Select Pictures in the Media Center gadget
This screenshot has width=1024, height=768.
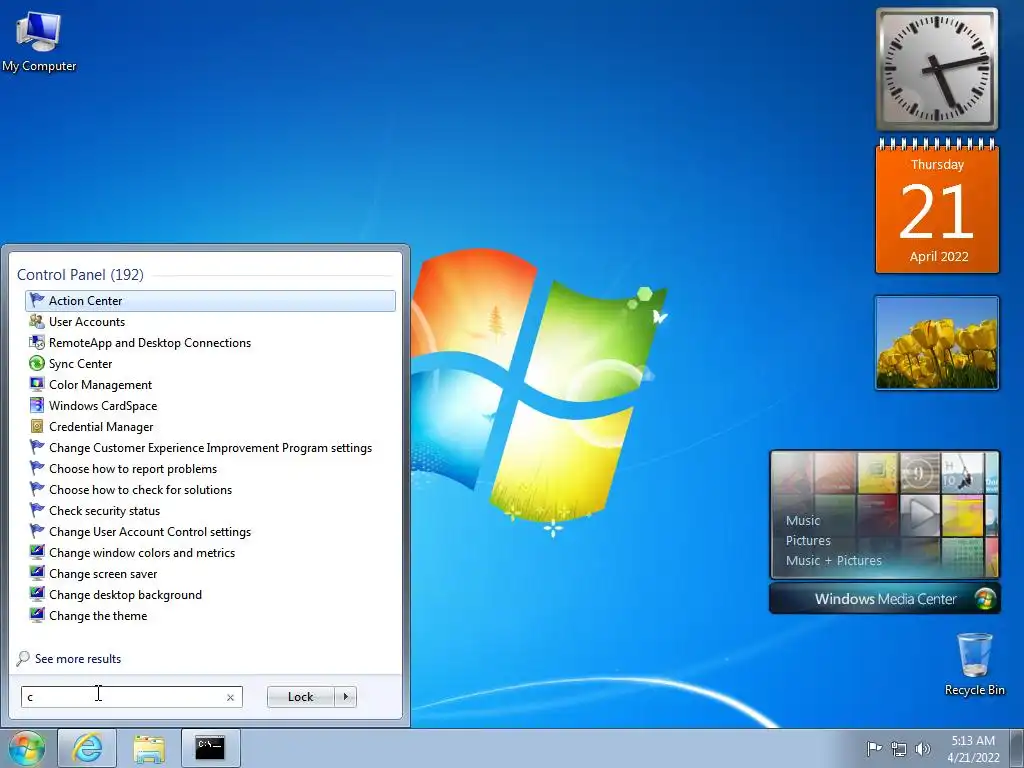coord(808,540)
